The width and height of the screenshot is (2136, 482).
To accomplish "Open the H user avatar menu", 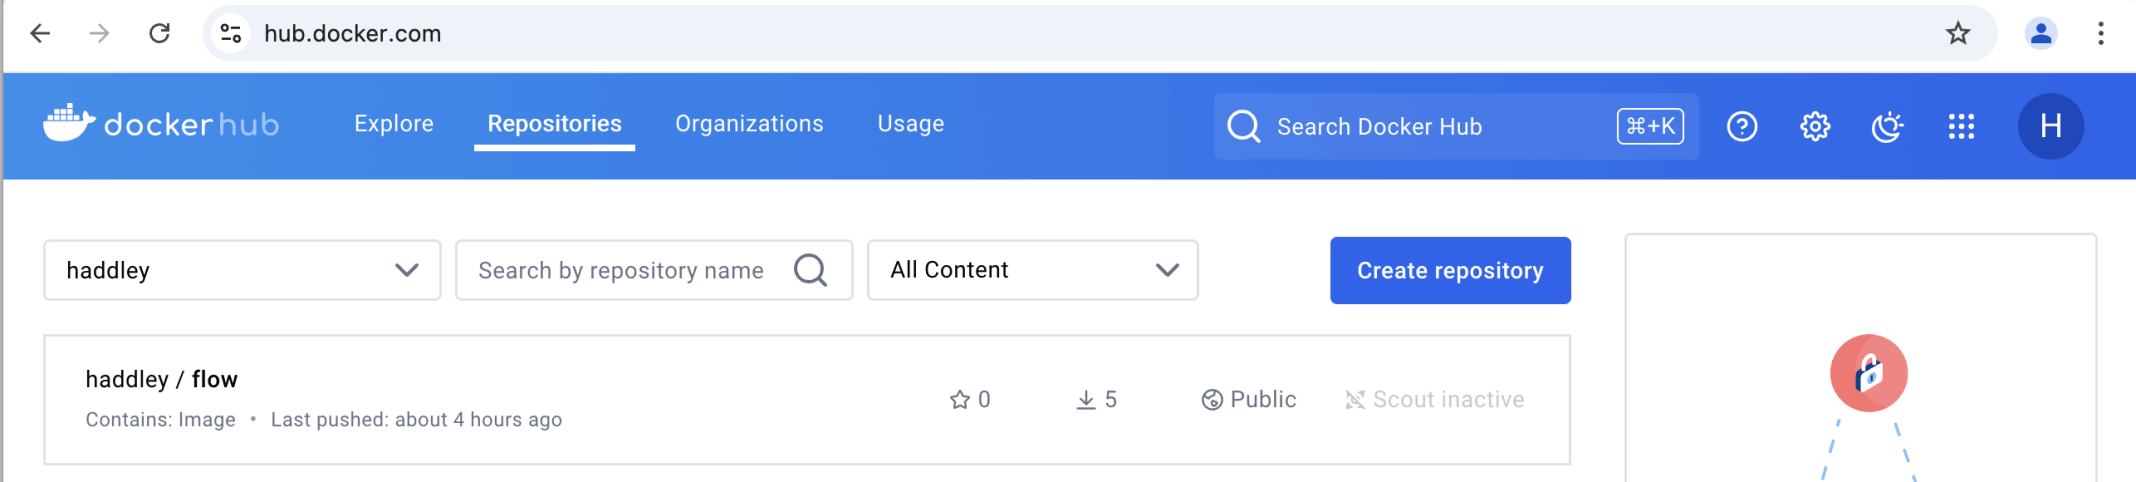I will pos(2050,127).
